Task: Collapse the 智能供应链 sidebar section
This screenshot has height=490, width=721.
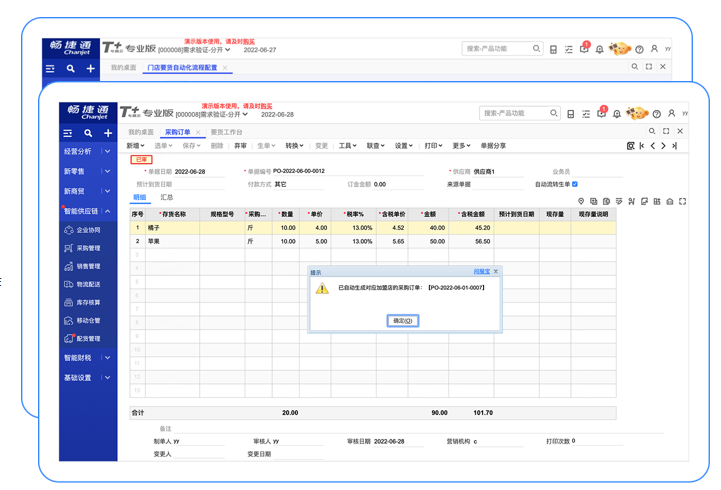Action: click(107, 211)
